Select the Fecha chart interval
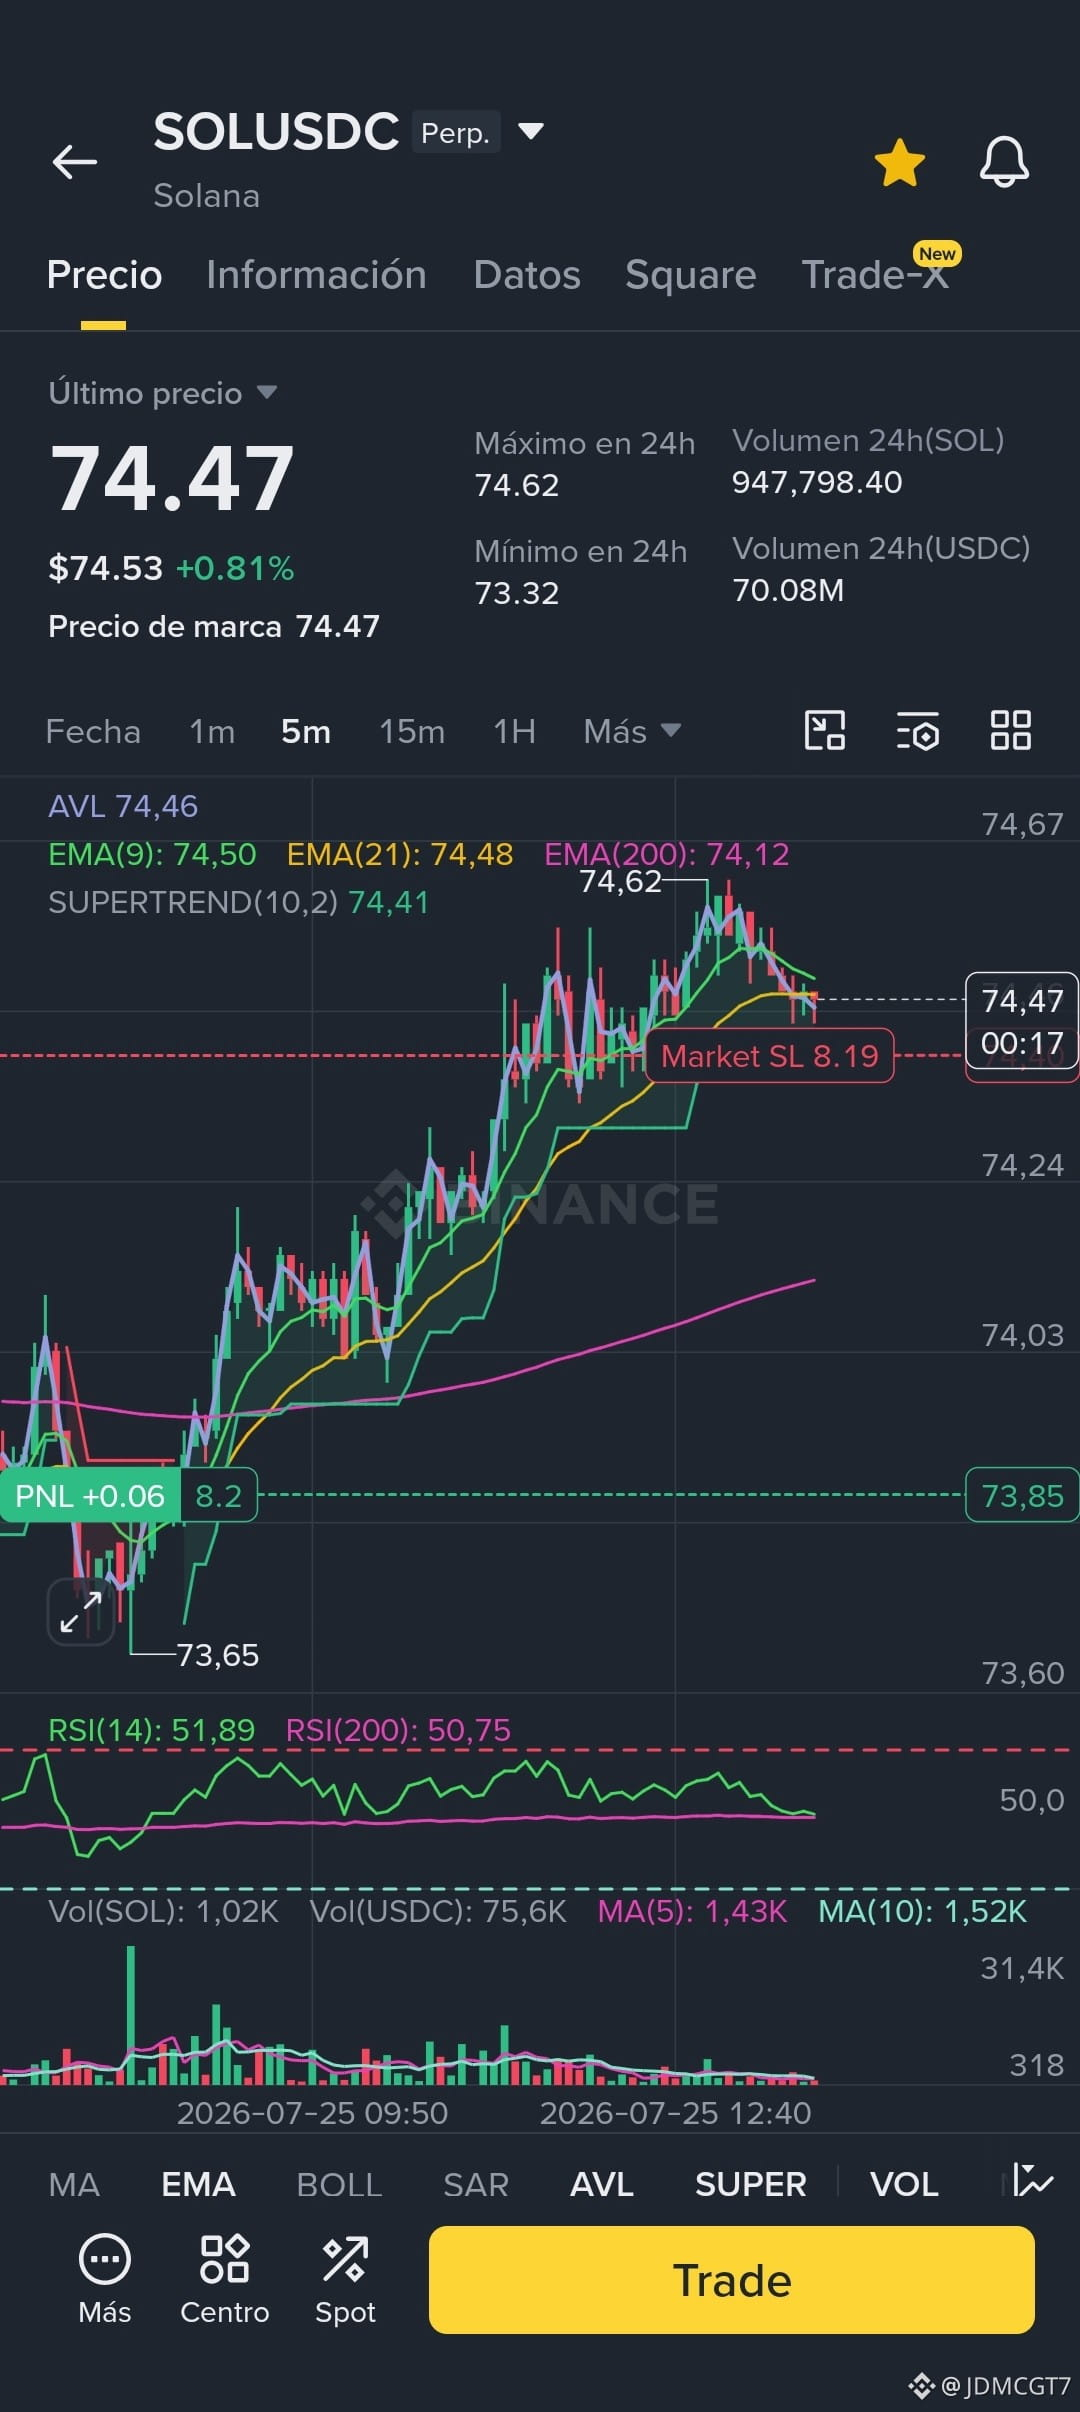 (93, 731)
